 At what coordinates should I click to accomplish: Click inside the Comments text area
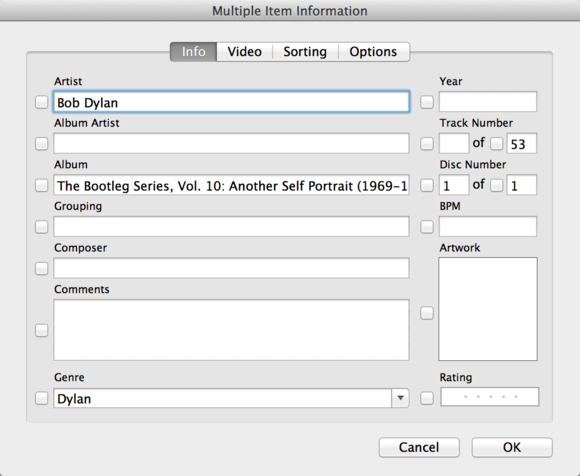click(x=232, y=330)
